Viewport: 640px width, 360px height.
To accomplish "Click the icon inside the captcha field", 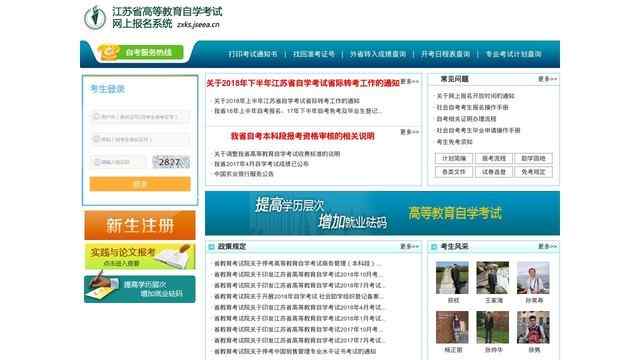I will click(97, 162).
